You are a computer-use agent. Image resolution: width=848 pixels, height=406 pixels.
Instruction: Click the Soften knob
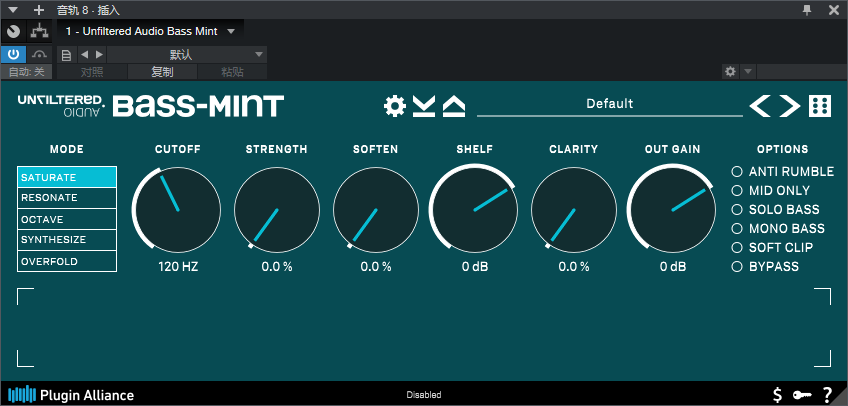(376, 210)
